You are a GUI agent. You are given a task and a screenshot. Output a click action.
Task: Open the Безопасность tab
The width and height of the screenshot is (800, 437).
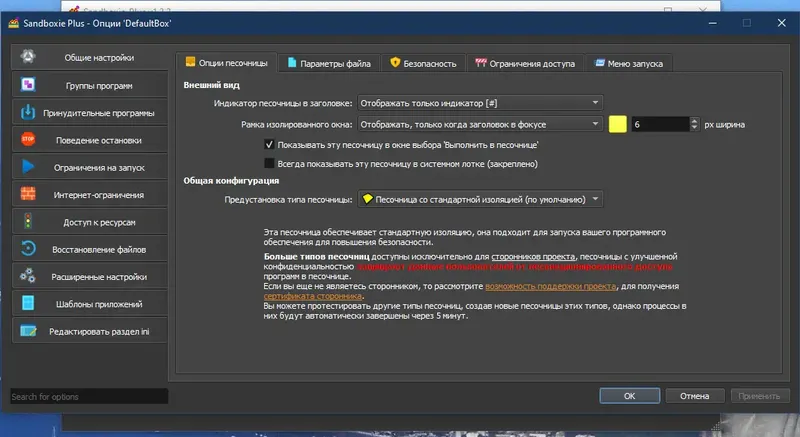coord(423,63)
